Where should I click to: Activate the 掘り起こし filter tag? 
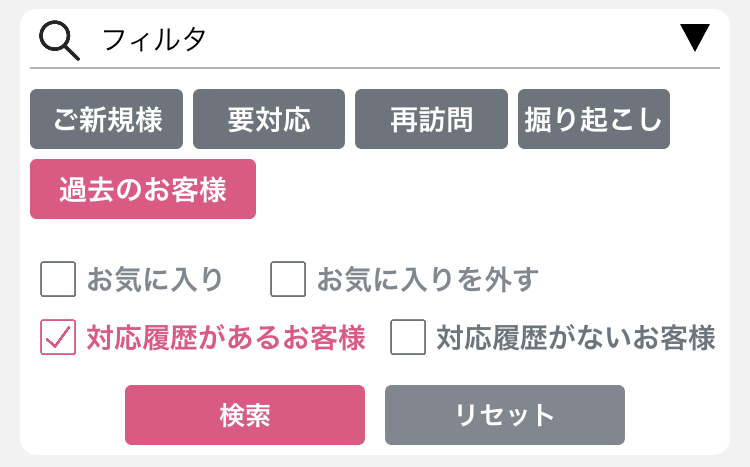point(594,119)
